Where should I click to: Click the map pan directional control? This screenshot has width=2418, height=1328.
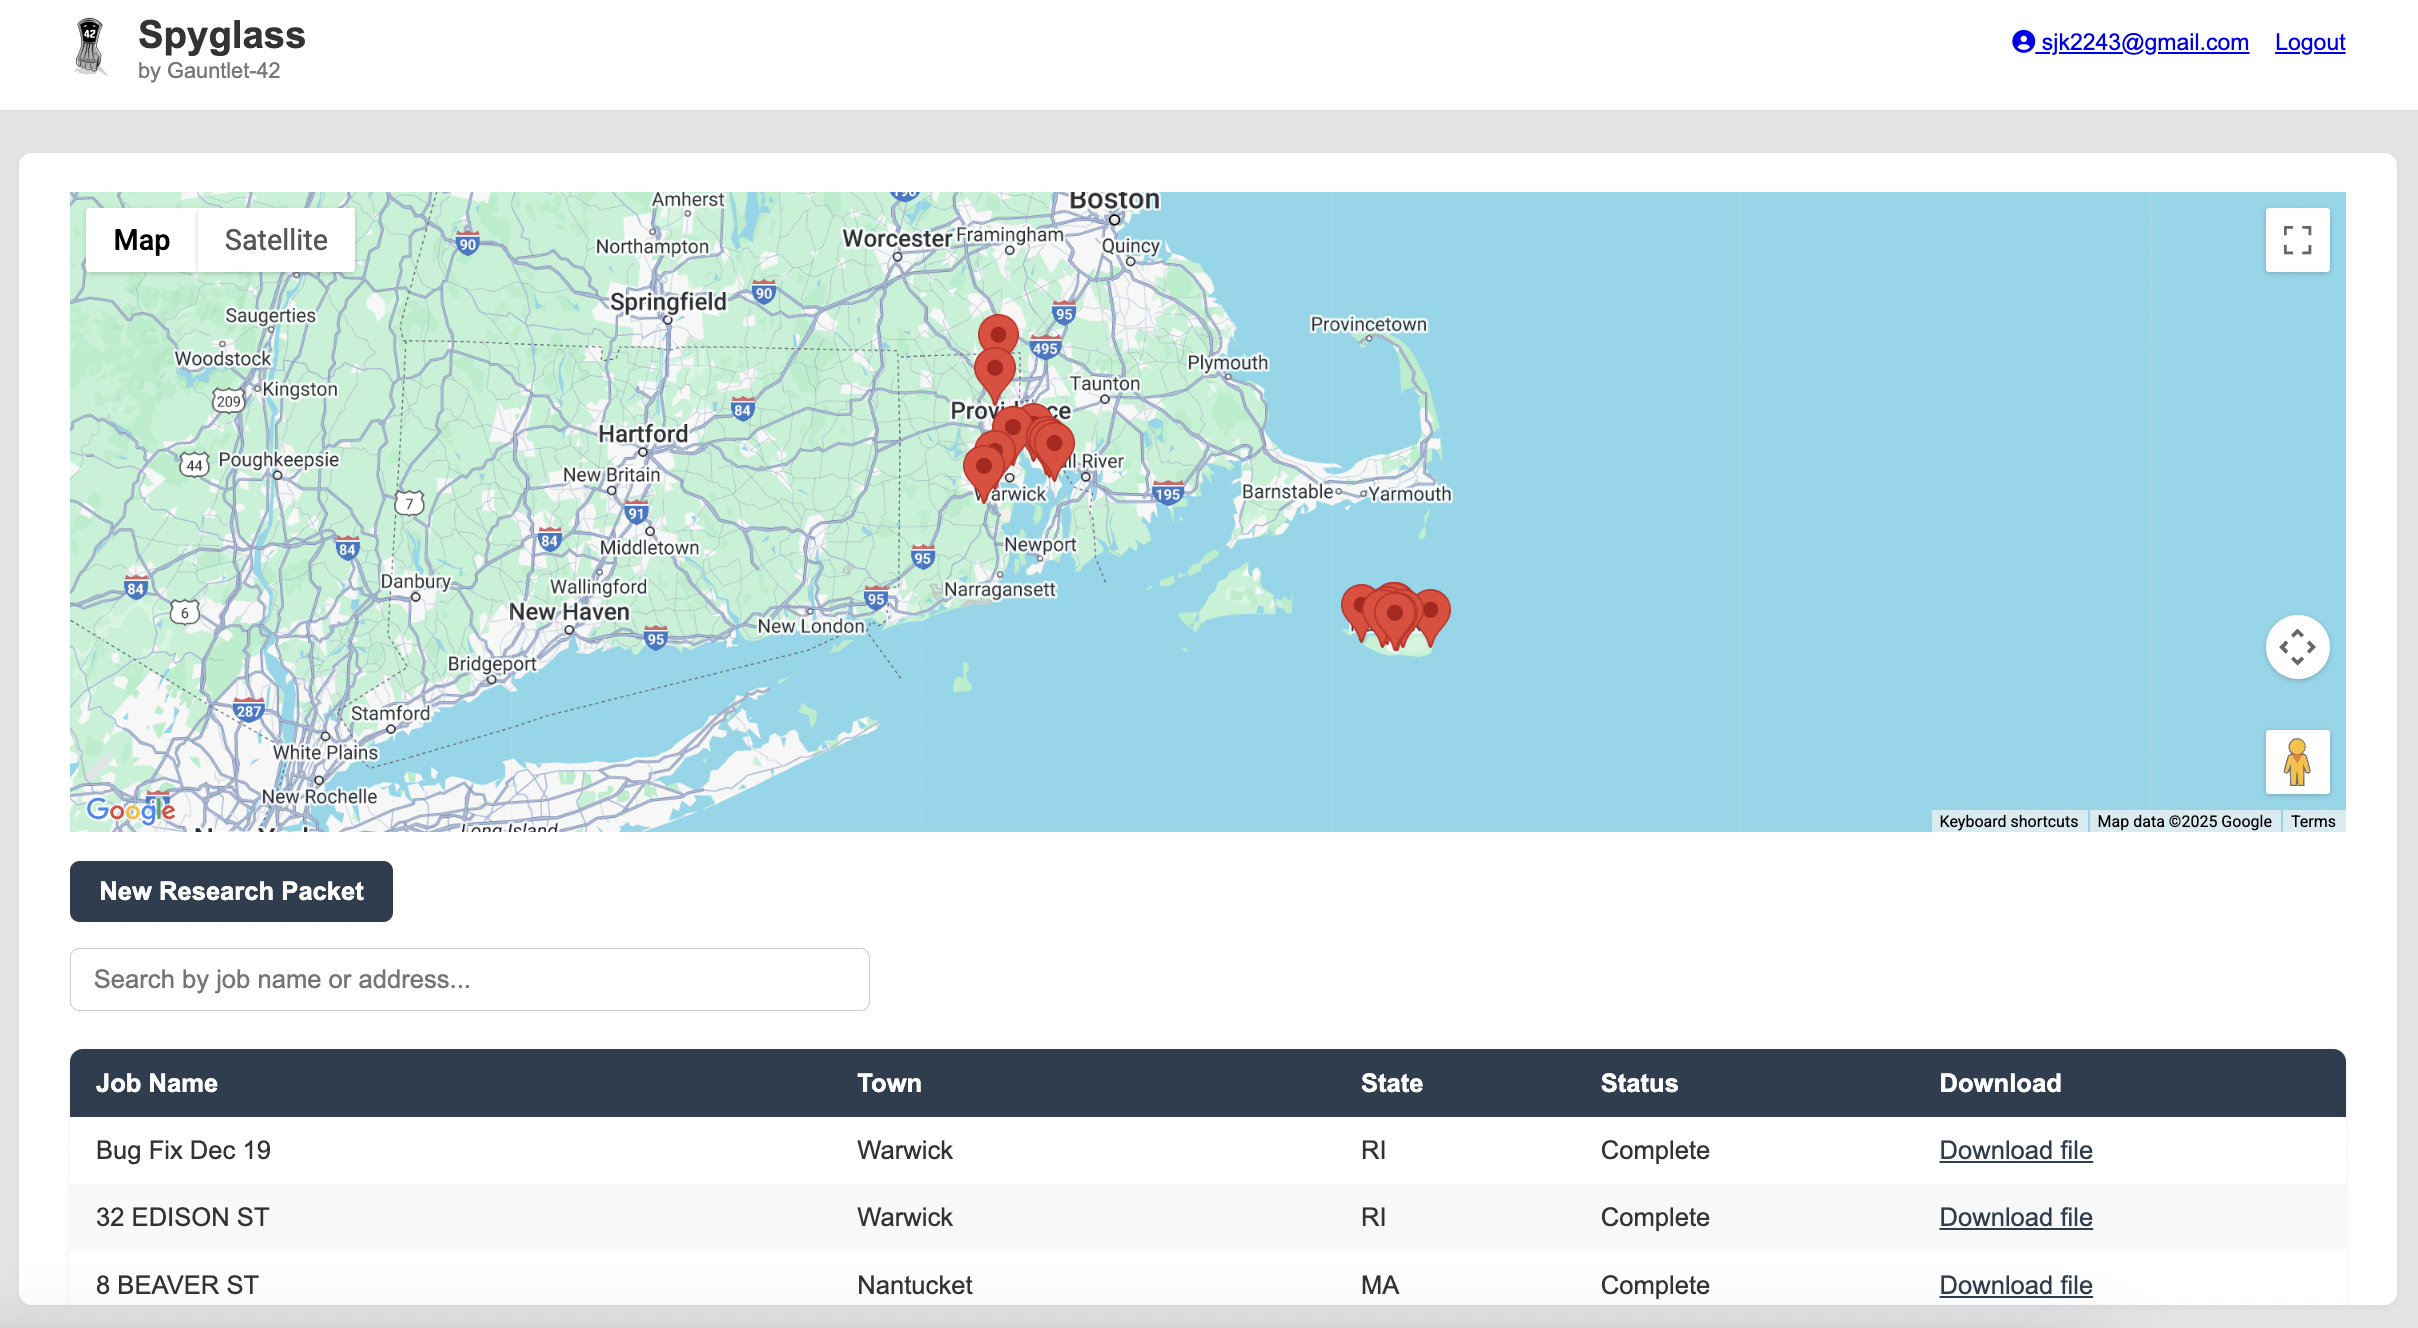[x=2296, y=647]
